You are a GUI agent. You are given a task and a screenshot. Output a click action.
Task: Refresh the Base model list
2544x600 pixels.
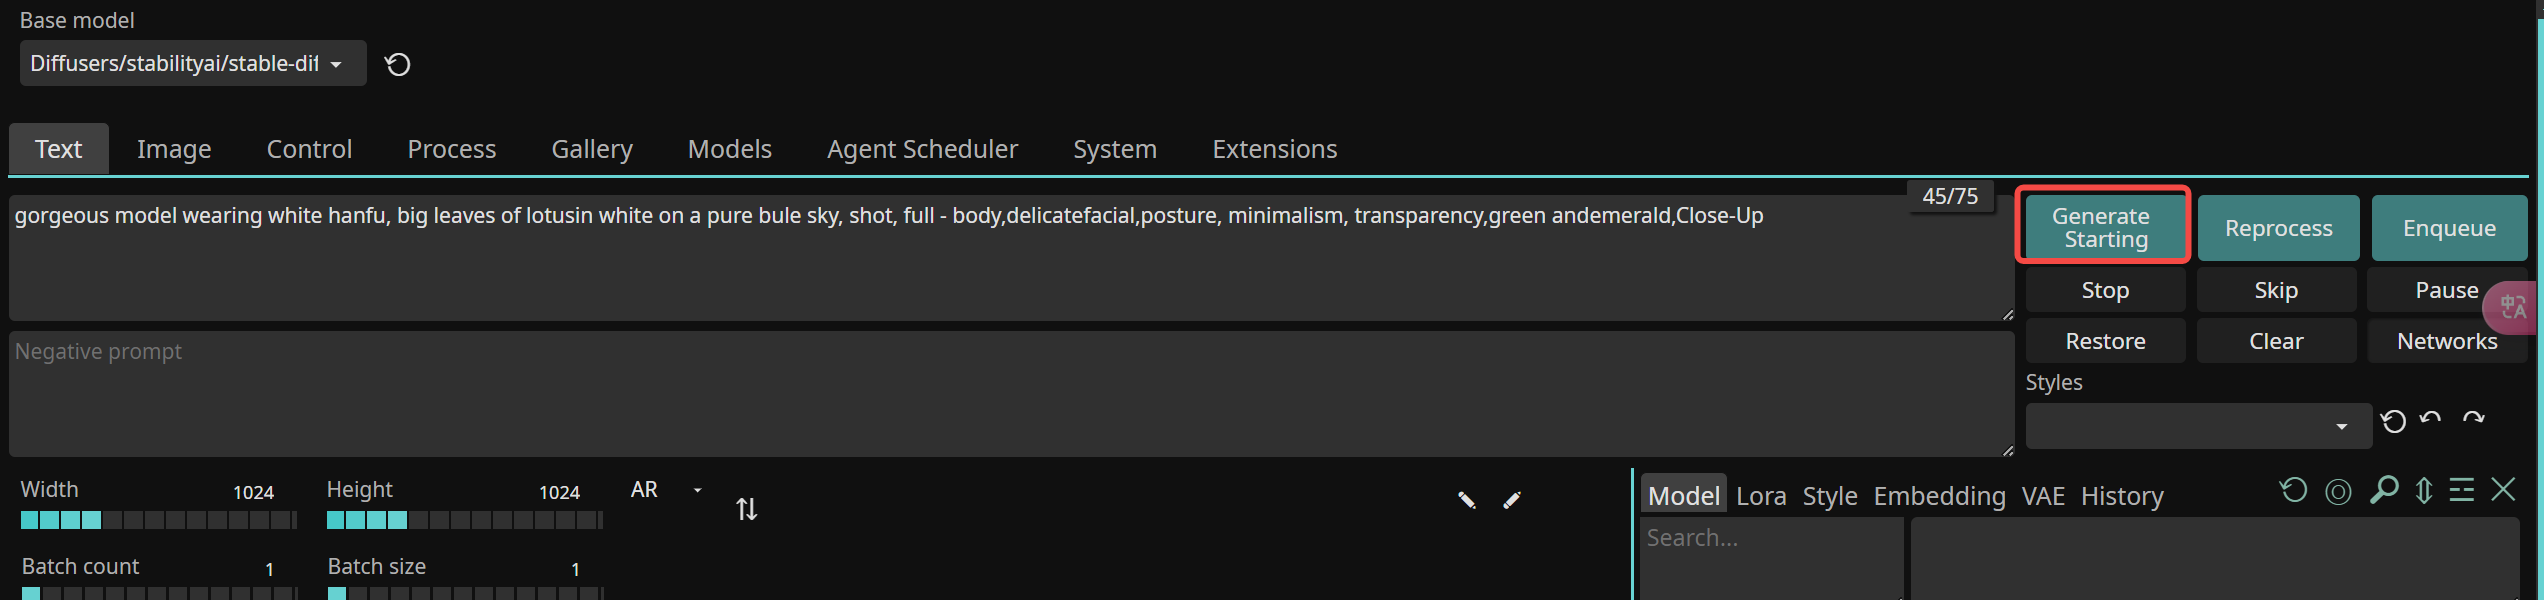coord(398,65)
